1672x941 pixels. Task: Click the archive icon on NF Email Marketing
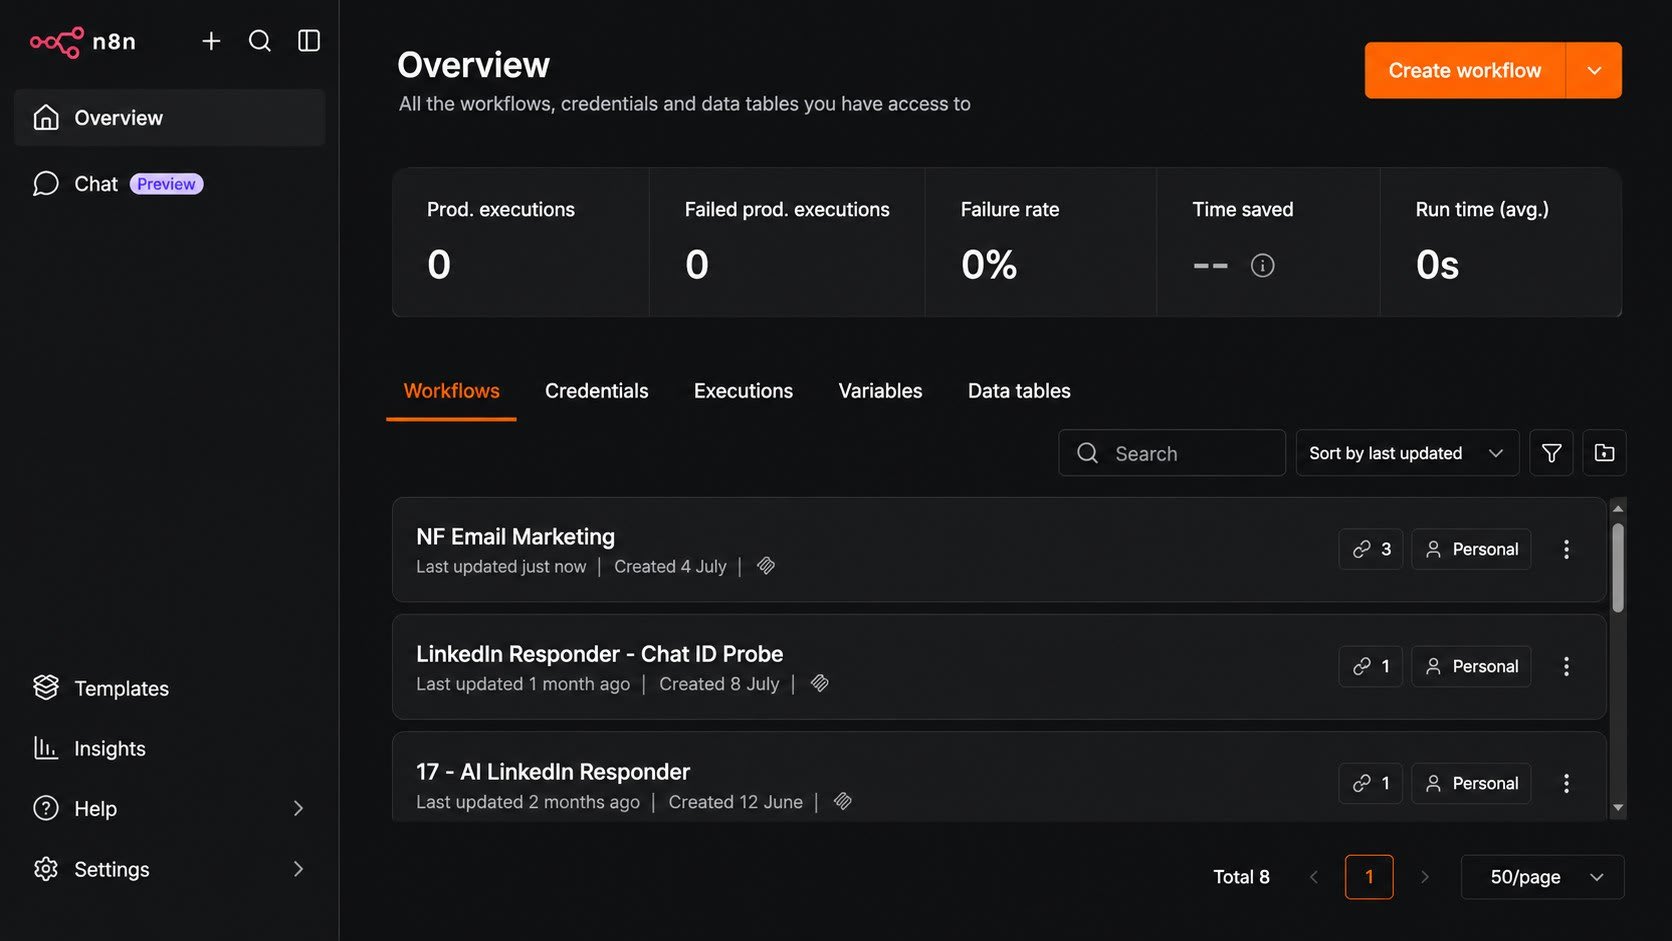pos(766,566)
